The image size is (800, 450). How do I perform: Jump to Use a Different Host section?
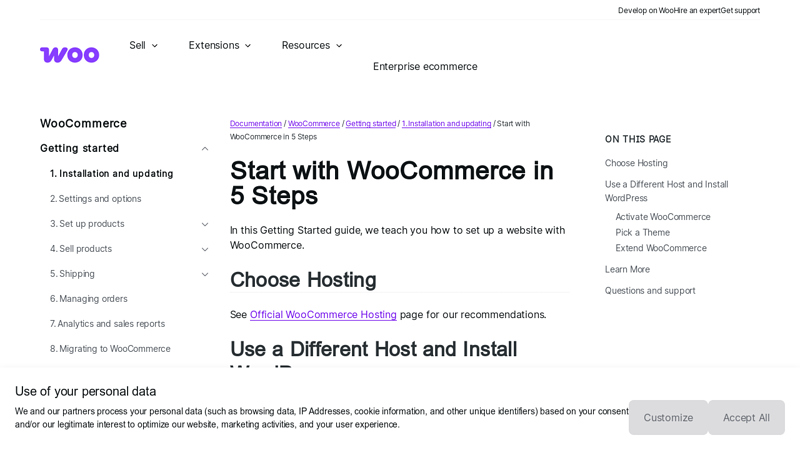[x=666, y=191]
